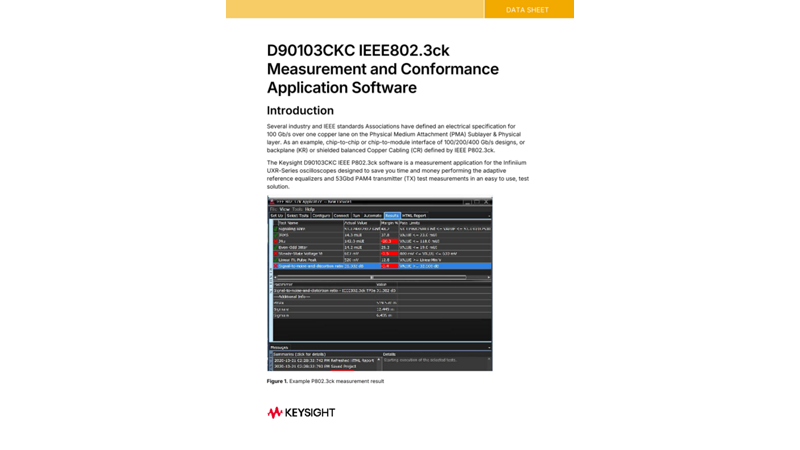Click the red X for Steady-State Voltage Vf
Screen dimensions: 800x450
[x=276, y=254]
